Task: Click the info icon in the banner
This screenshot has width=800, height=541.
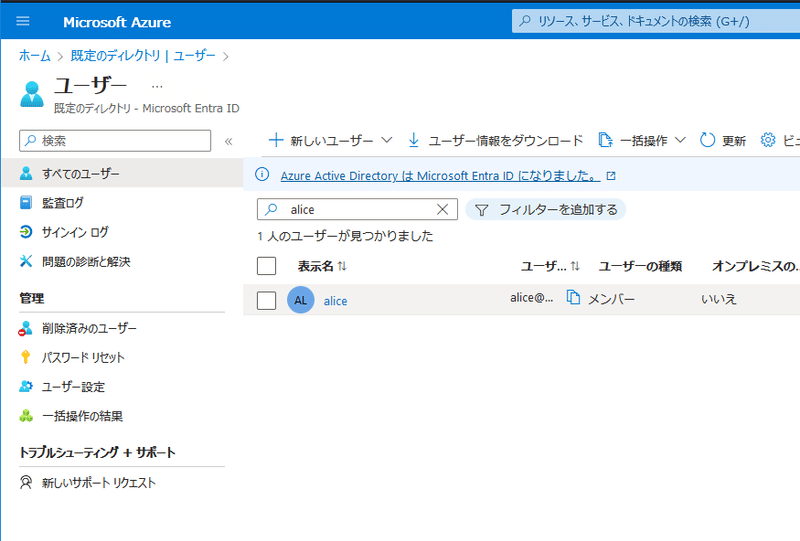Action: [262, 175]
